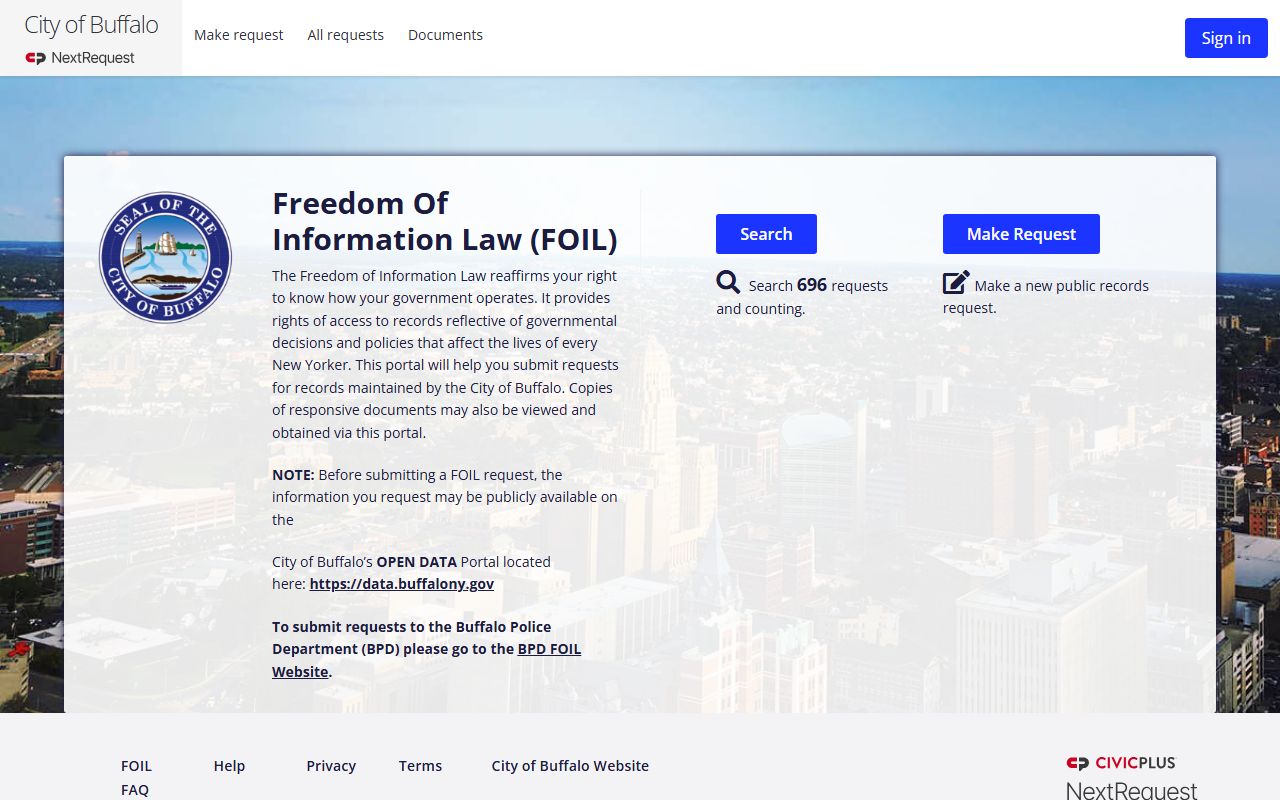Click the Freedom Of Information Law heading
The height and width of the screenshot is (800, 1280).
445,221
